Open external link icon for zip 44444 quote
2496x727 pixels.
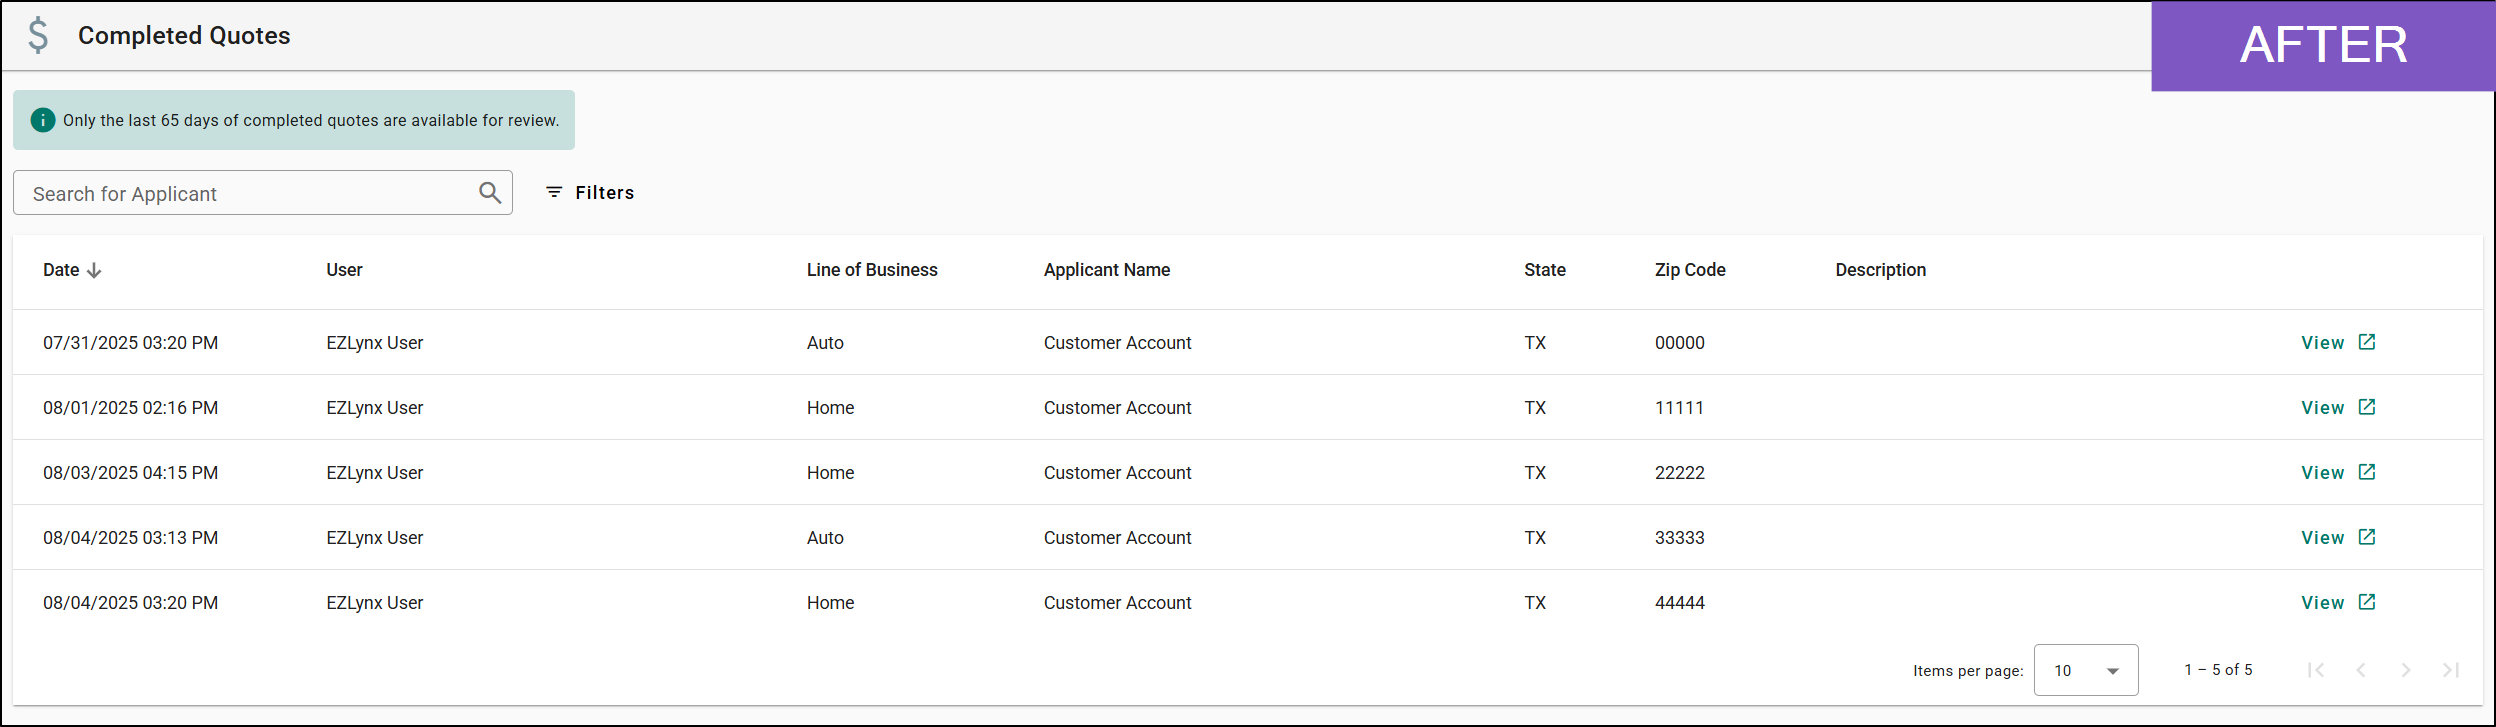pyautogui.click(x=2367, y=602)
